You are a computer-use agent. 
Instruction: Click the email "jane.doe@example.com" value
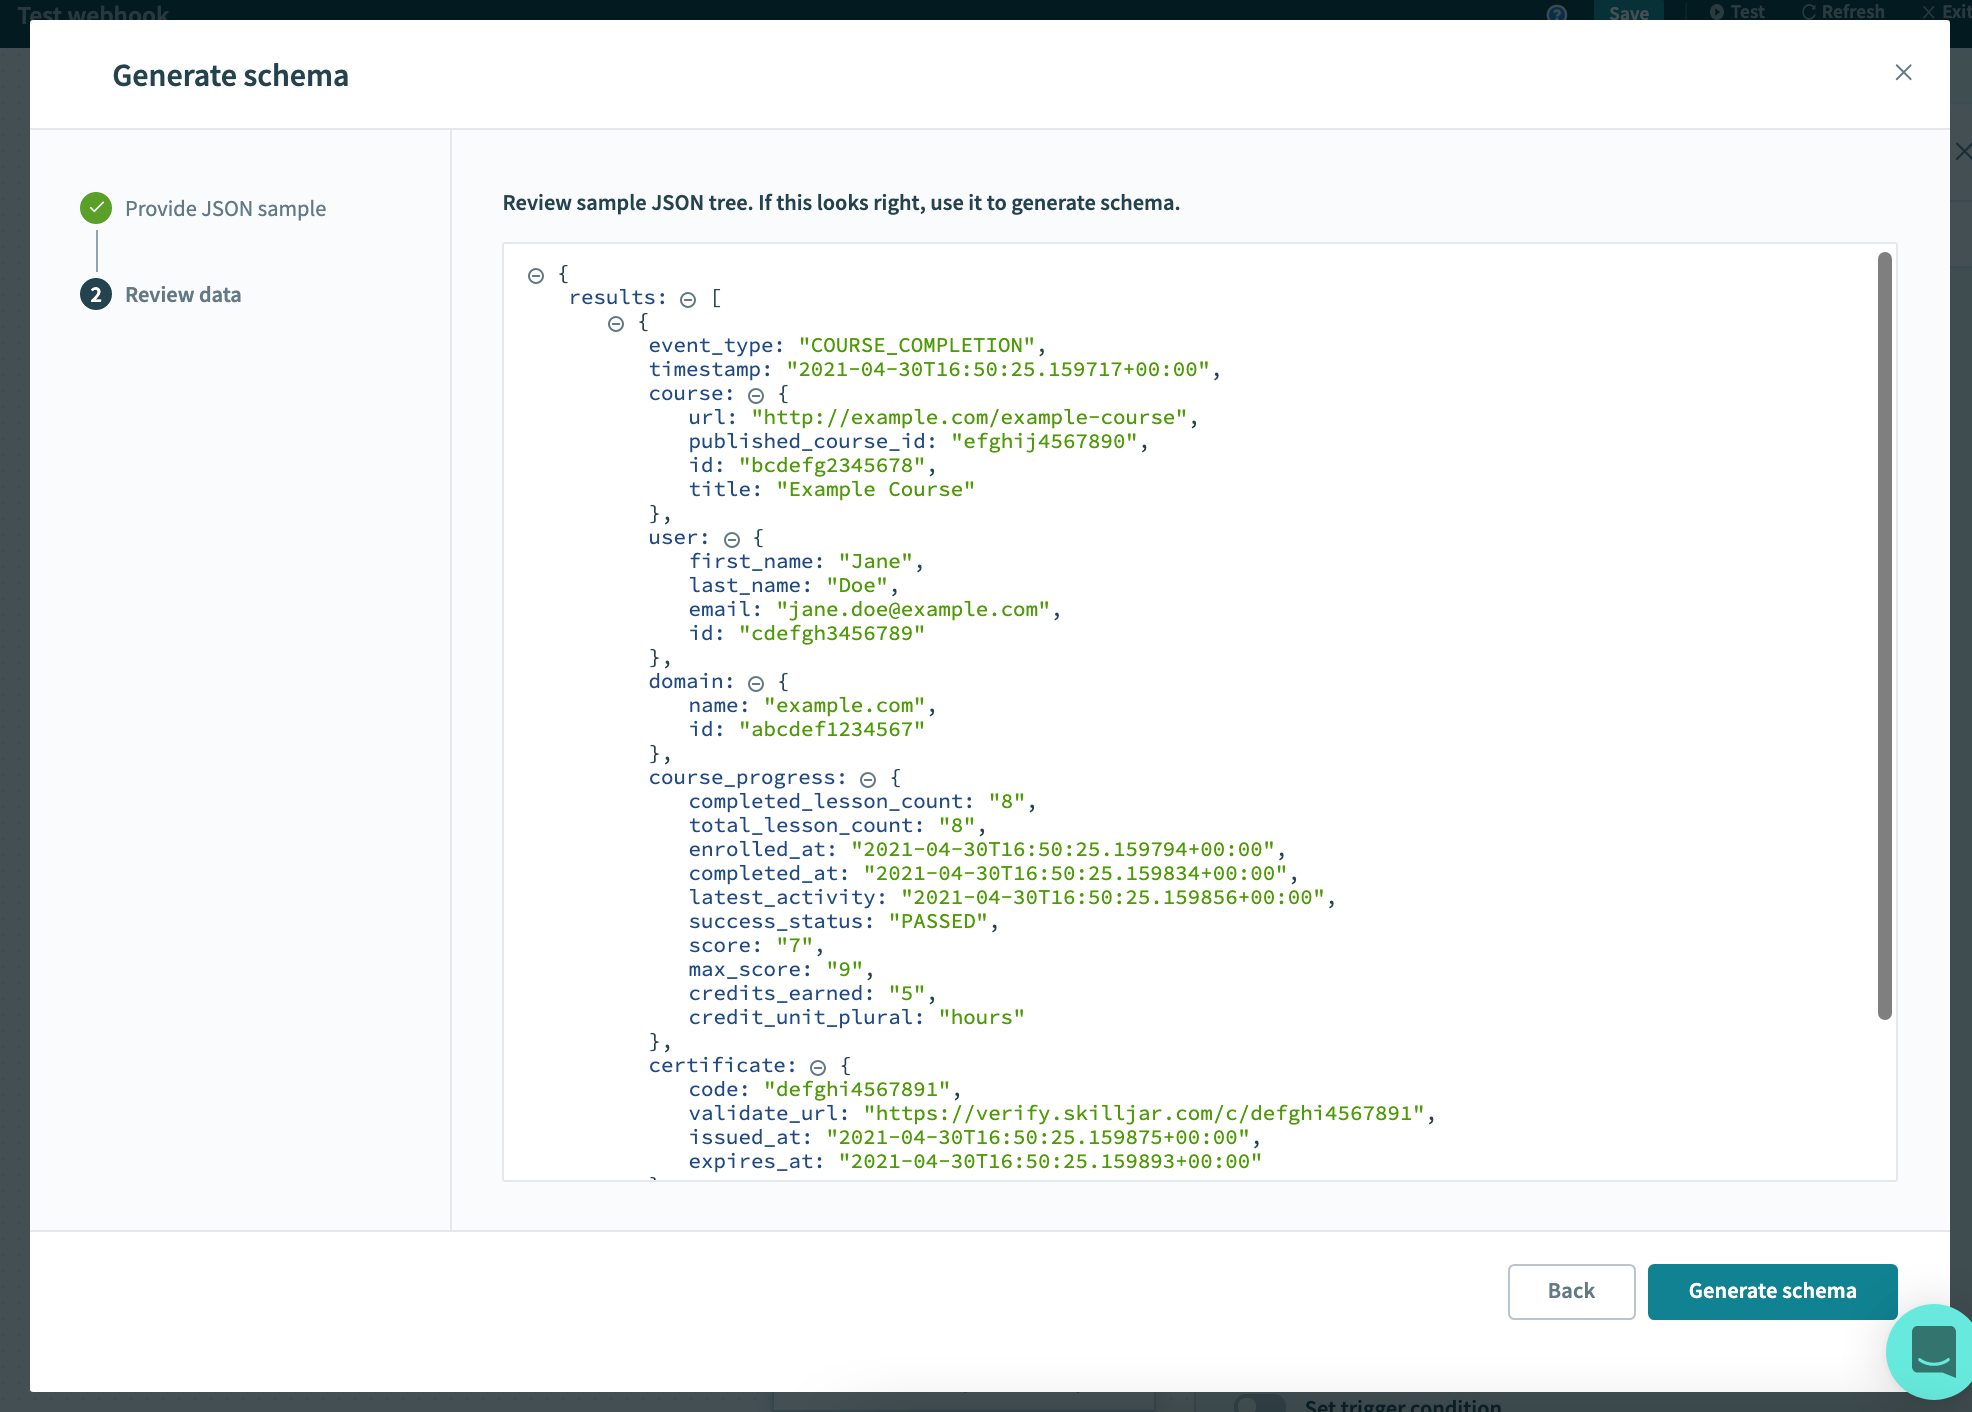point(913,609)
